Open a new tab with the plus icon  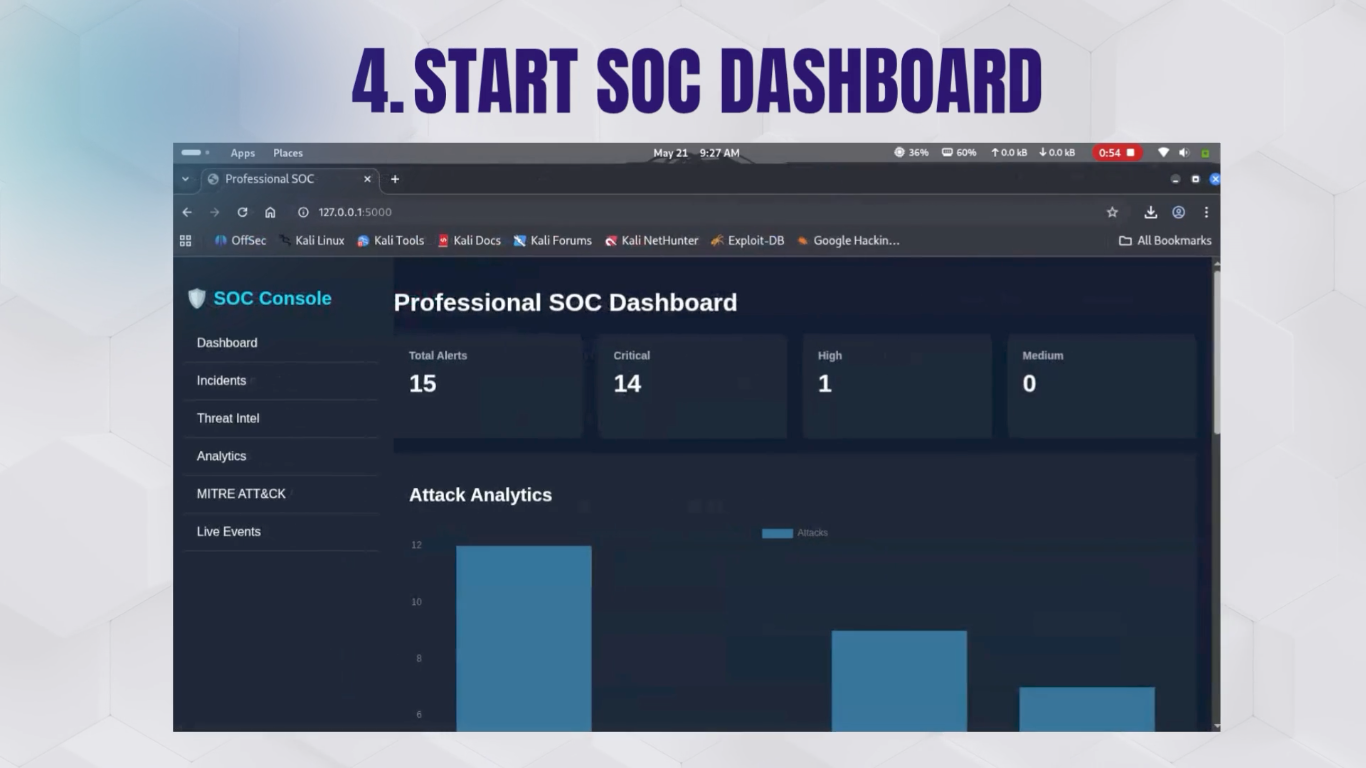[395, 179]
